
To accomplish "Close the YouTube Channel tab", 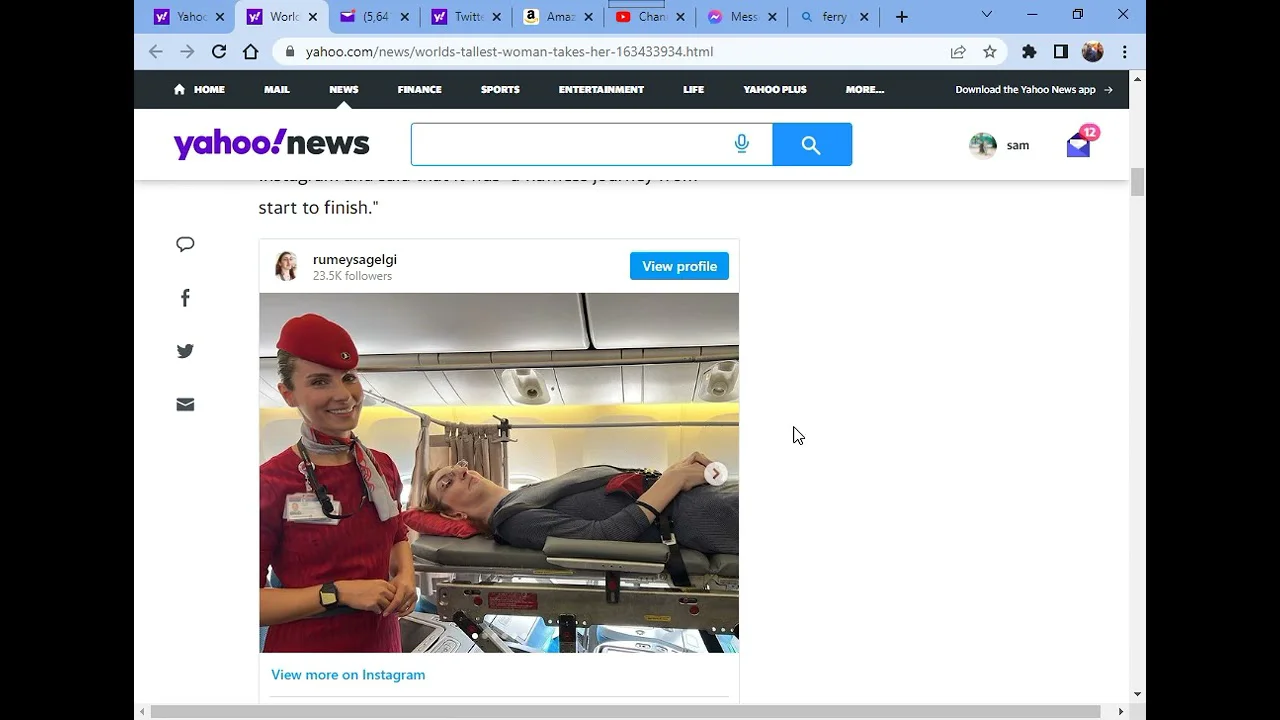I will point(680,17).
